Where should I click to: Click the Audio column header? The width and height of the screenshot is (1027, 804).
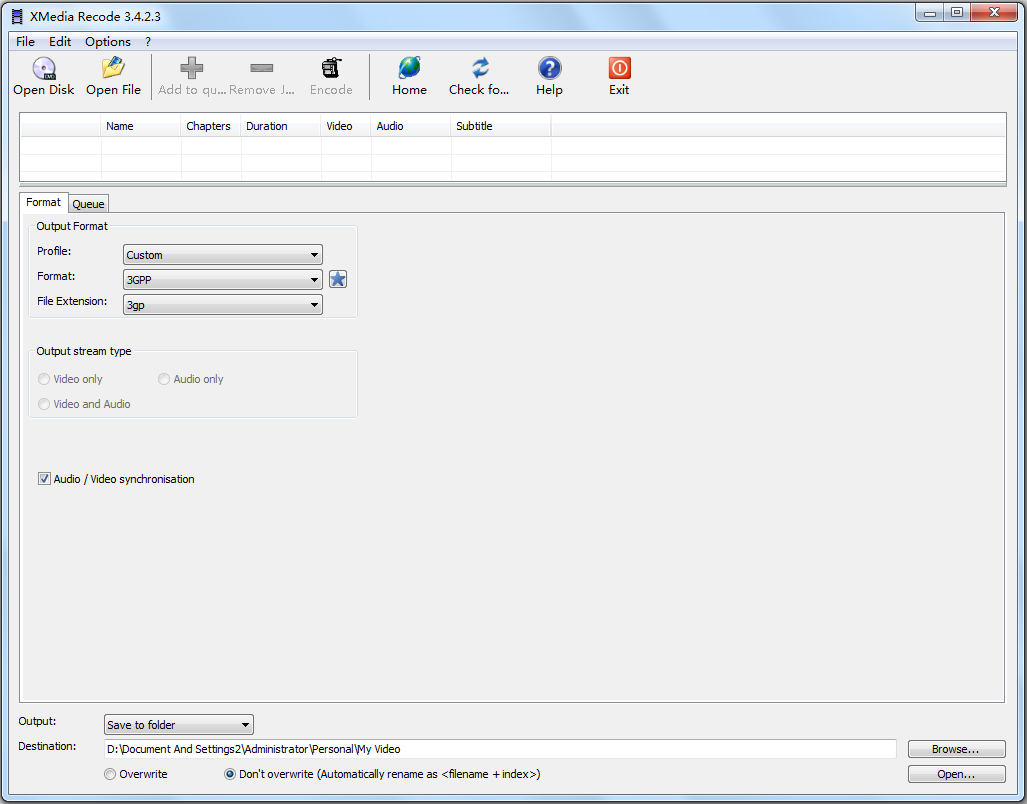pyautogui.click(x=411, y=126)
